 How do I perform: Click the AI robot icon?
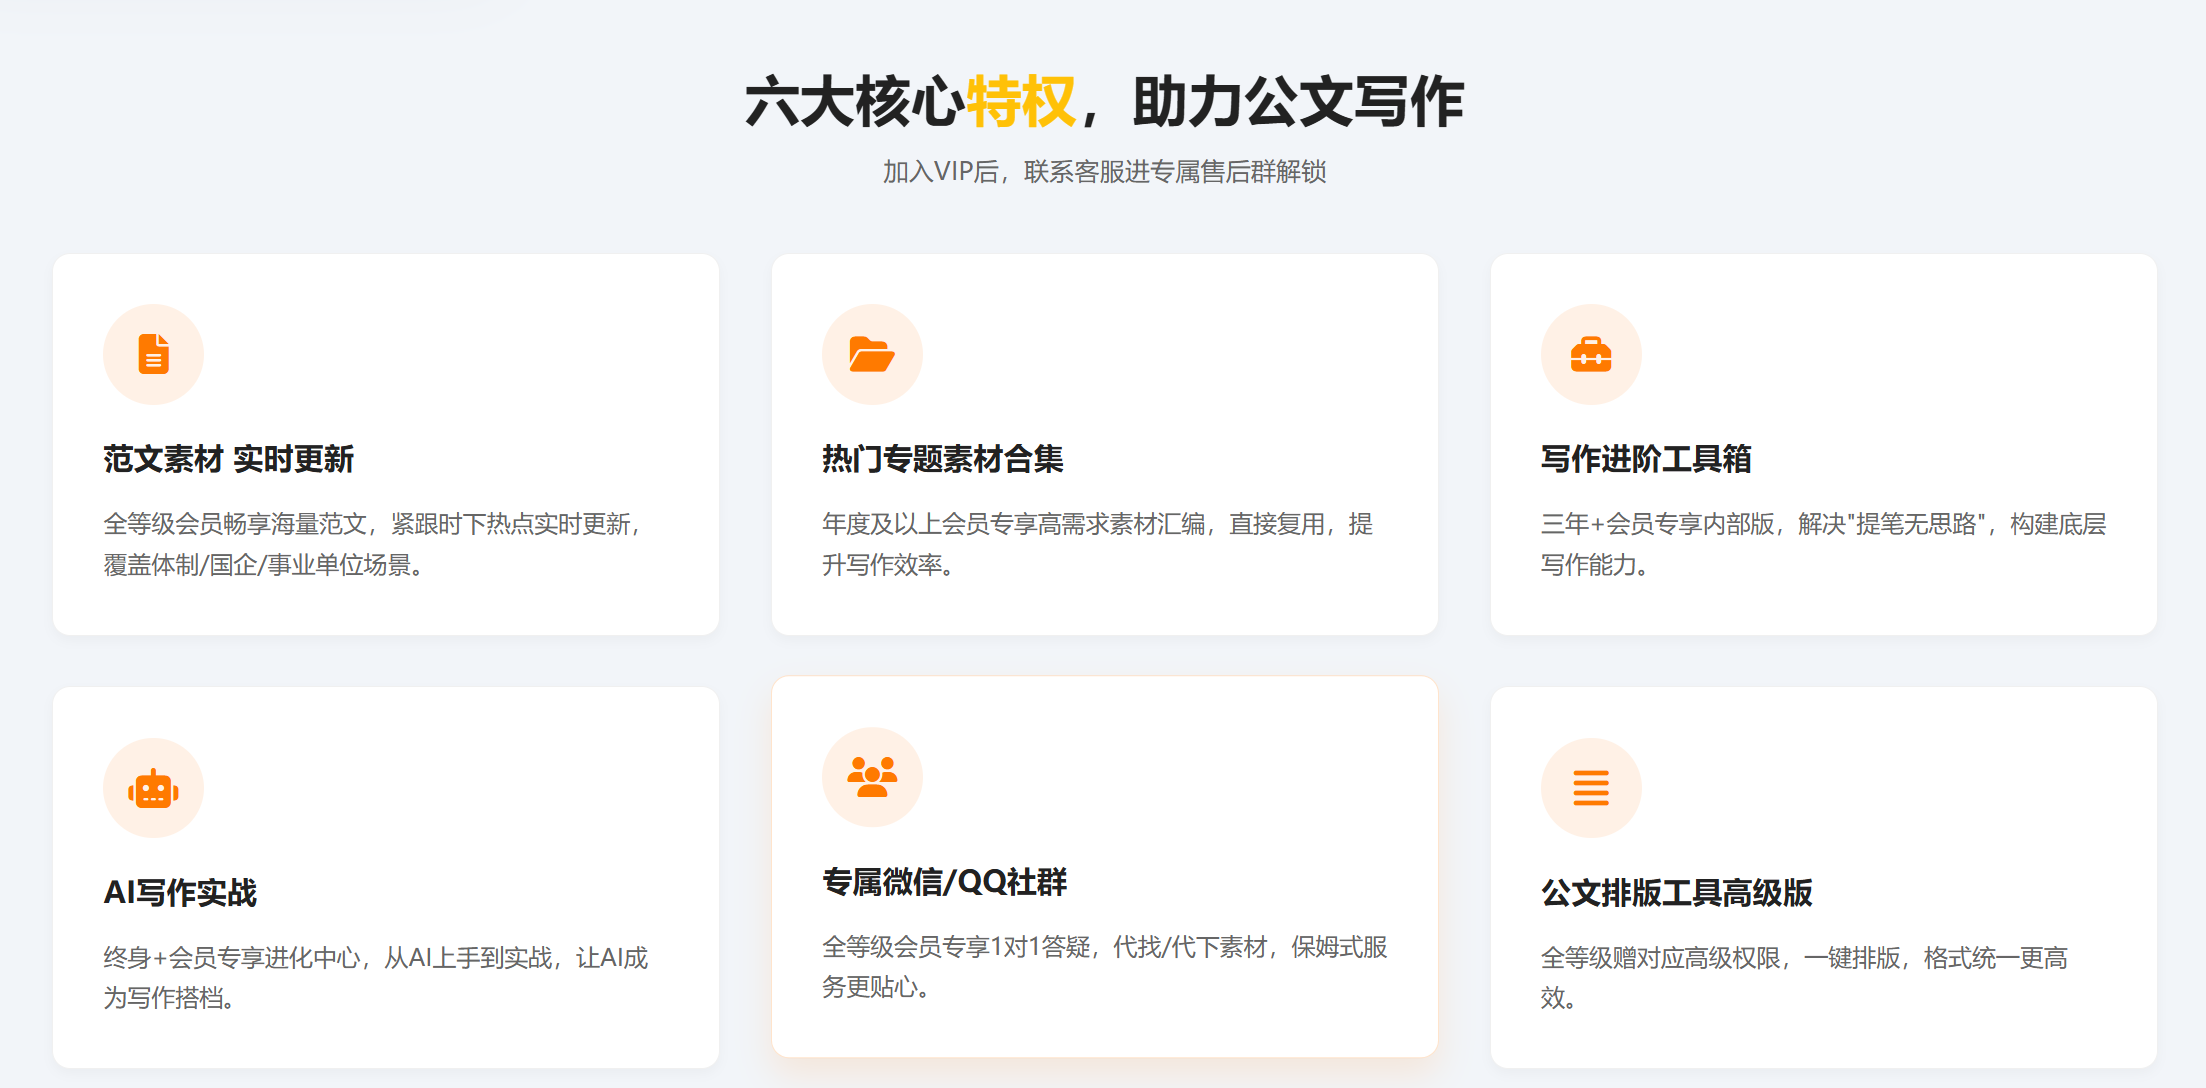pos(153,788)
